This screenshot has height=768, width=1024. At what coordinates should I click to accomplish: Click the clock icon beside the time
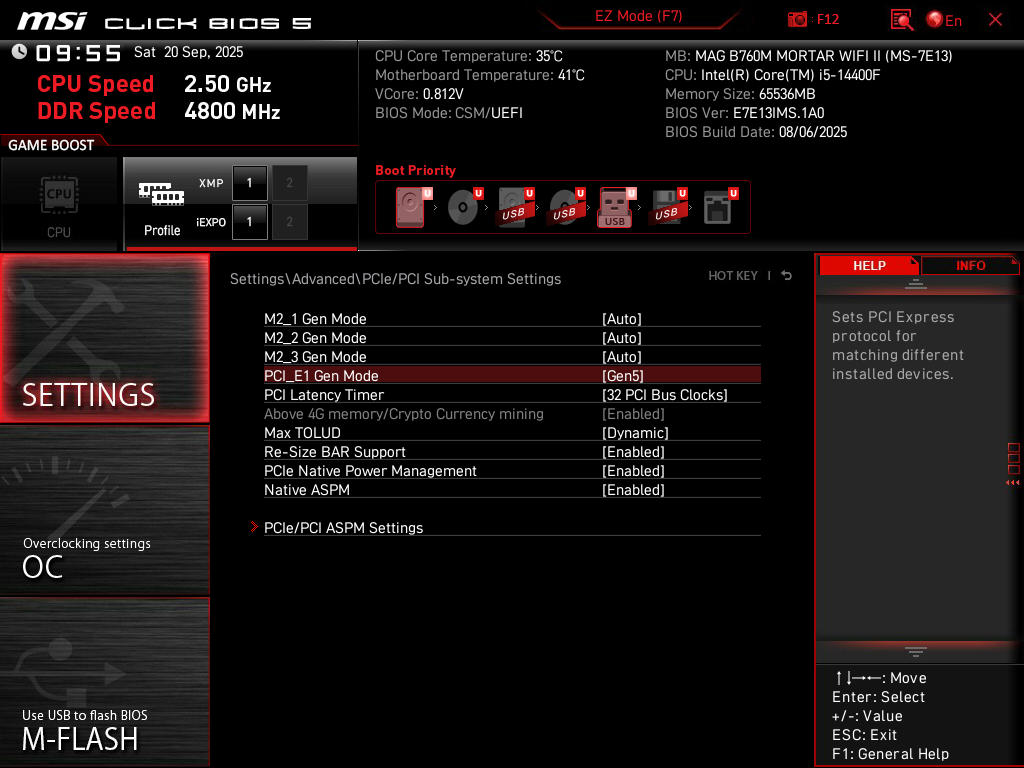pyautogui.click(x=19, y=52)
